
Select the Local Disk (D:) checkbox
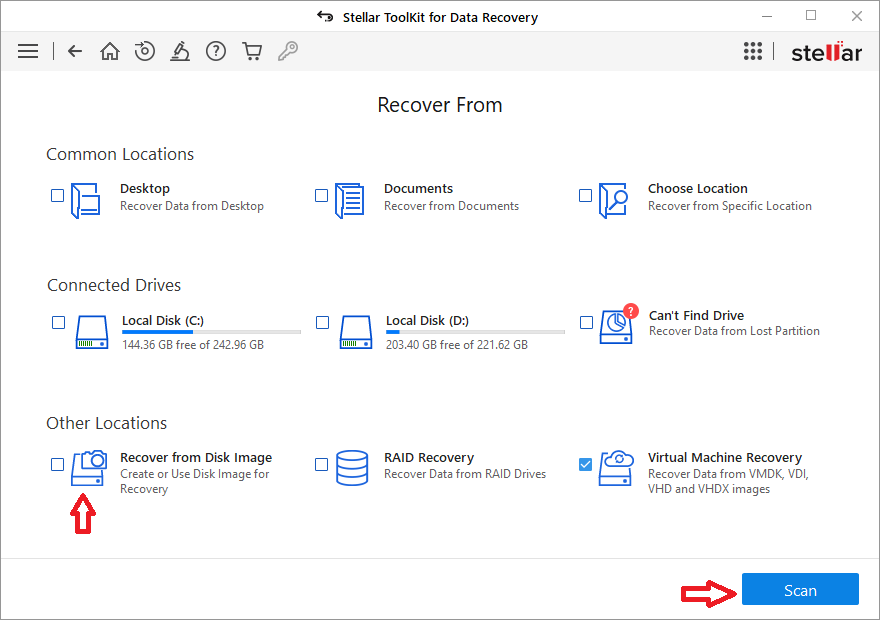(322, 323)
